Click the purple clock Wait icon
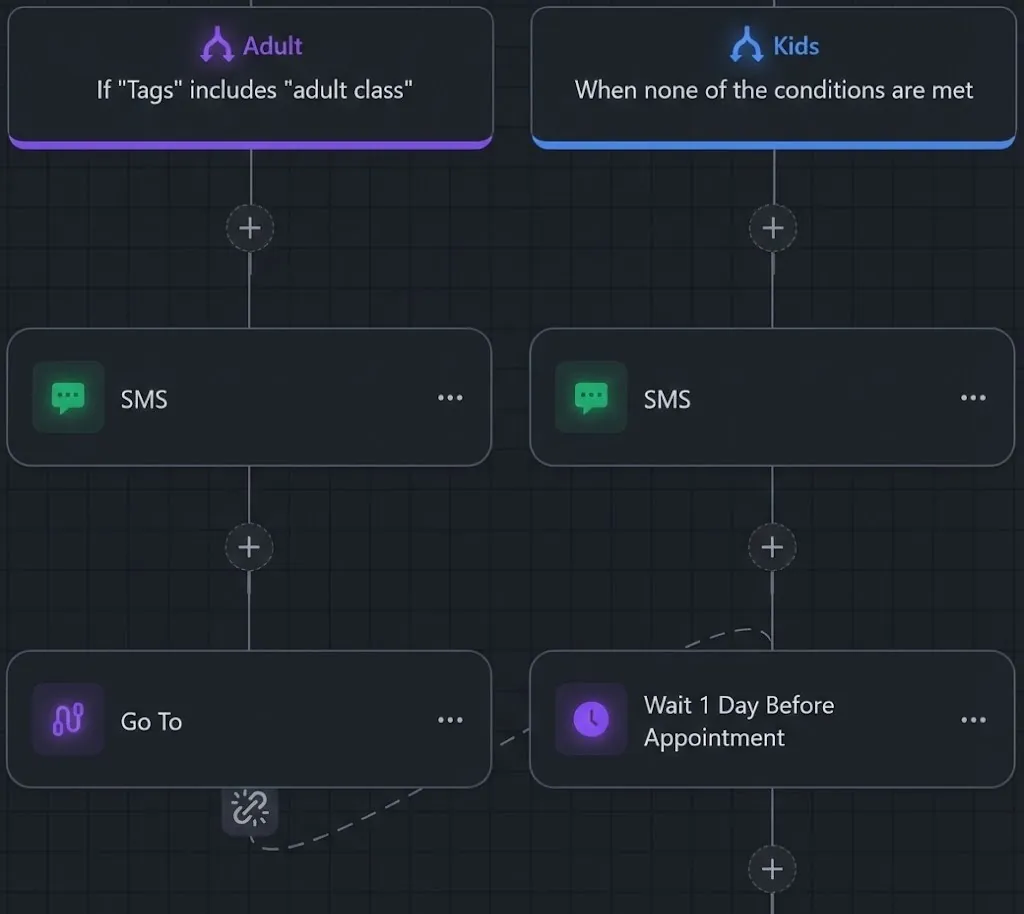1024x914 pixels. pos(591,720)
